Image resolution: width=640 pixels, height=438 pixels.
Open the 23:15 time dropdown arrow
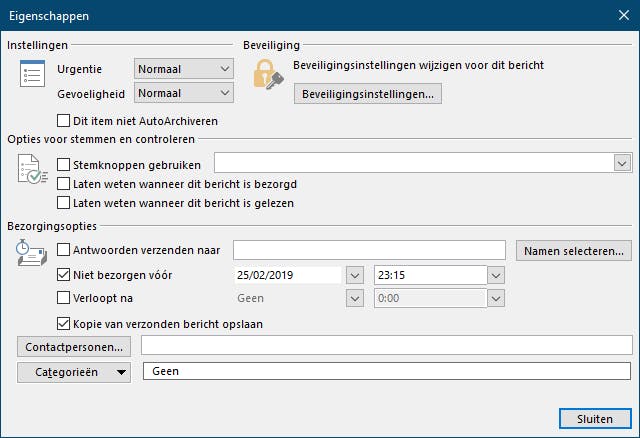coord(496,275)
